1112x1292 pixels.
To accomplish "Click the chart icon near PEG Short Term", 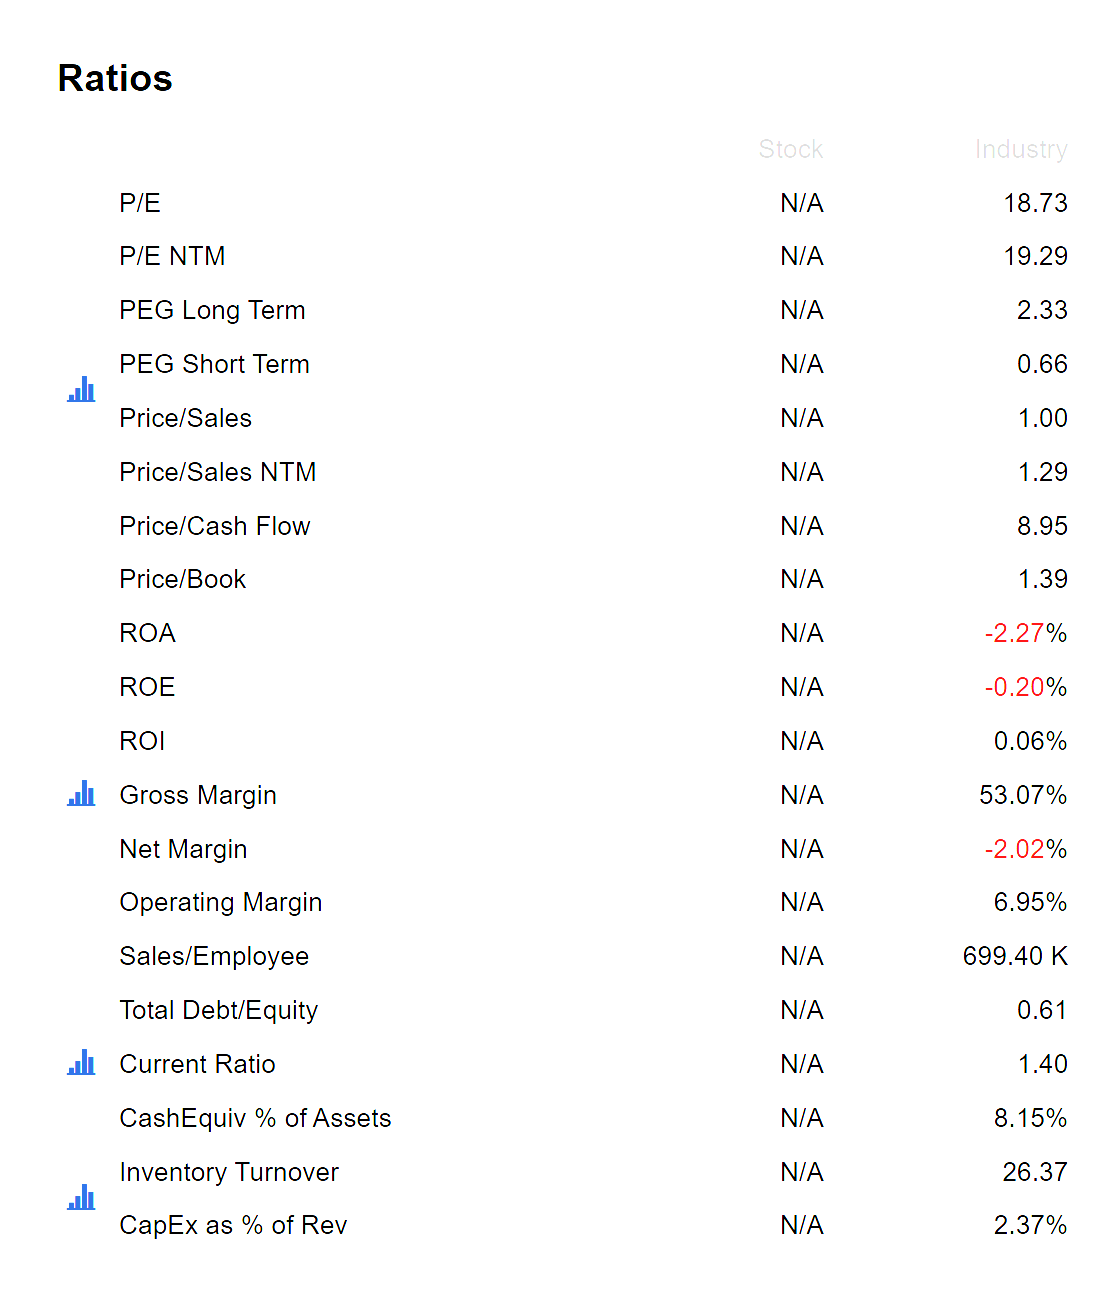I will [81, 389].
